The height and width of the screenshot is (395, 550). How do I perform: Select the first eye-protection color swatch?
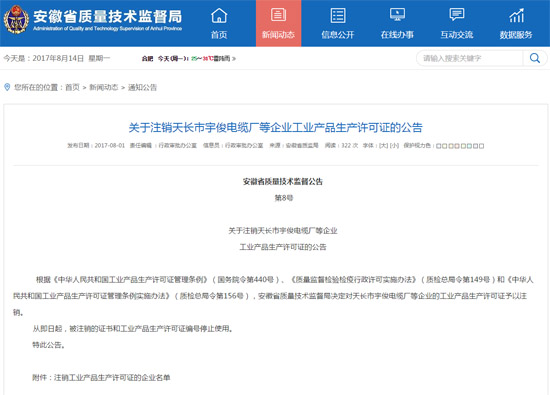tap(438, 146)
